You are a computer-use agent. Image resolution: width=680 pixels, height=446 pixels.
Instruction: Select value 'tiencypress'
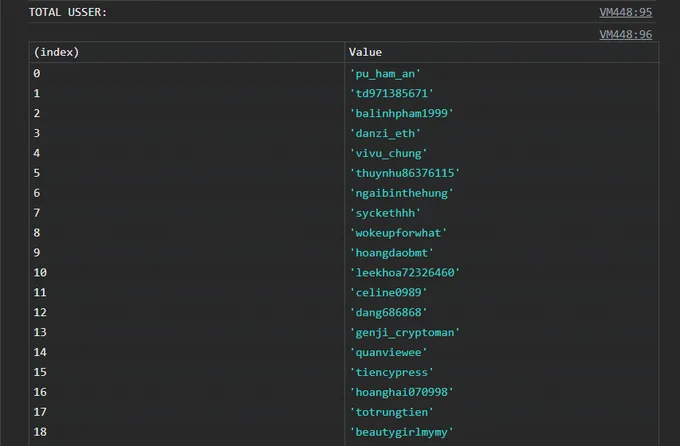[x=392, y=372]
